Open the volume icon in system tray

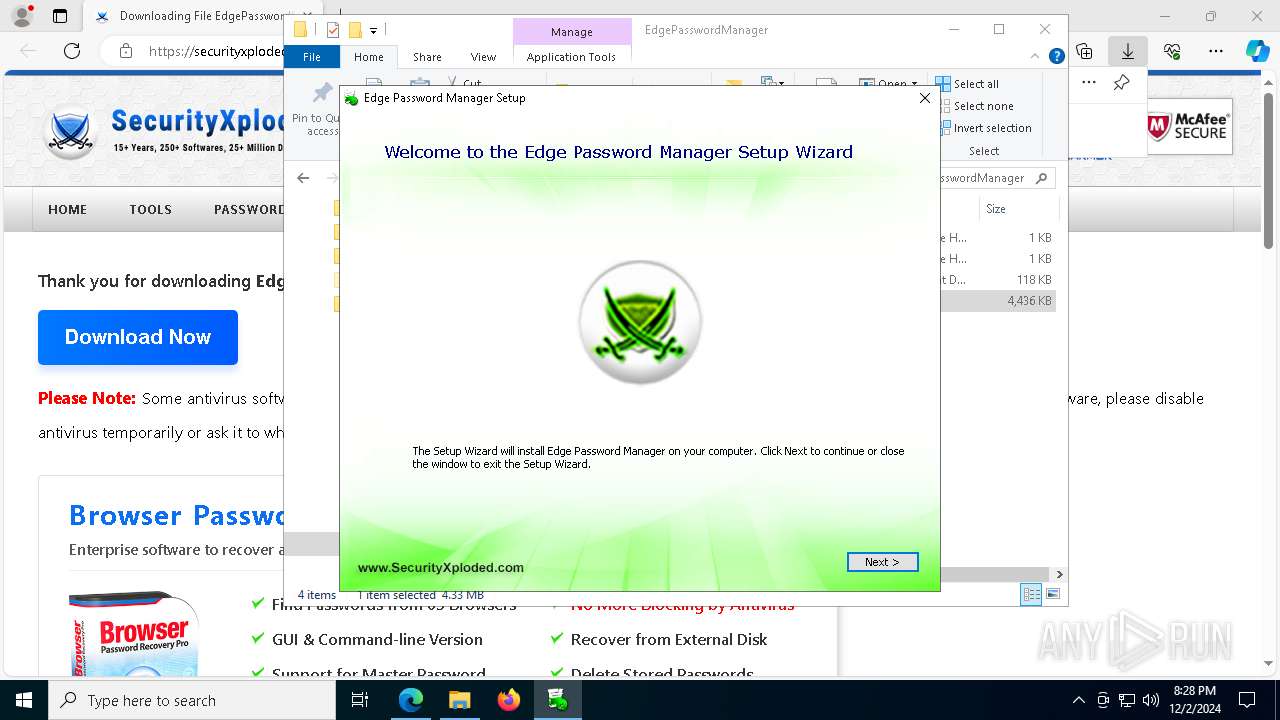1150,700
